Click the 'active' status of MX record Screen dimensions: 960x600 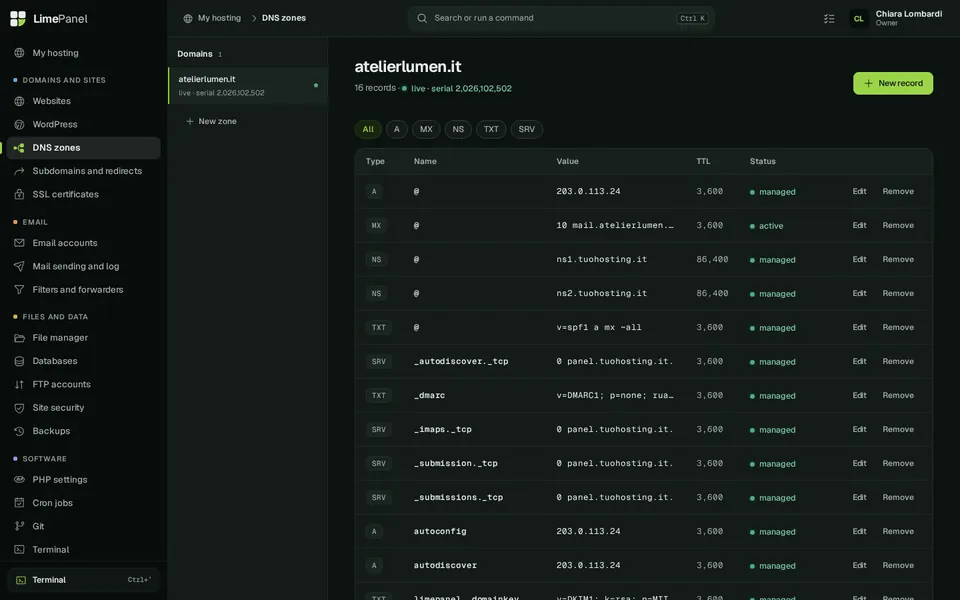pyautogui.click(x=767, y=226)
